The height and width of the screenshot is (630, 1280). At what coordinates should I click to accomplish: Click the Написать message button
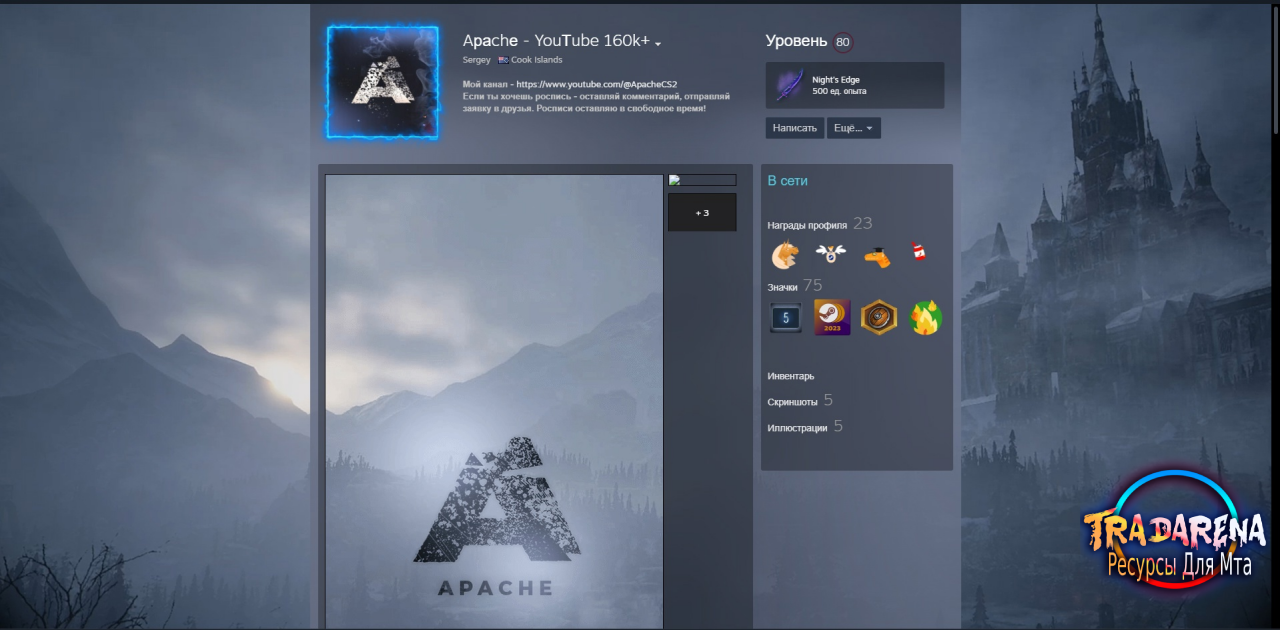(795, 128)
